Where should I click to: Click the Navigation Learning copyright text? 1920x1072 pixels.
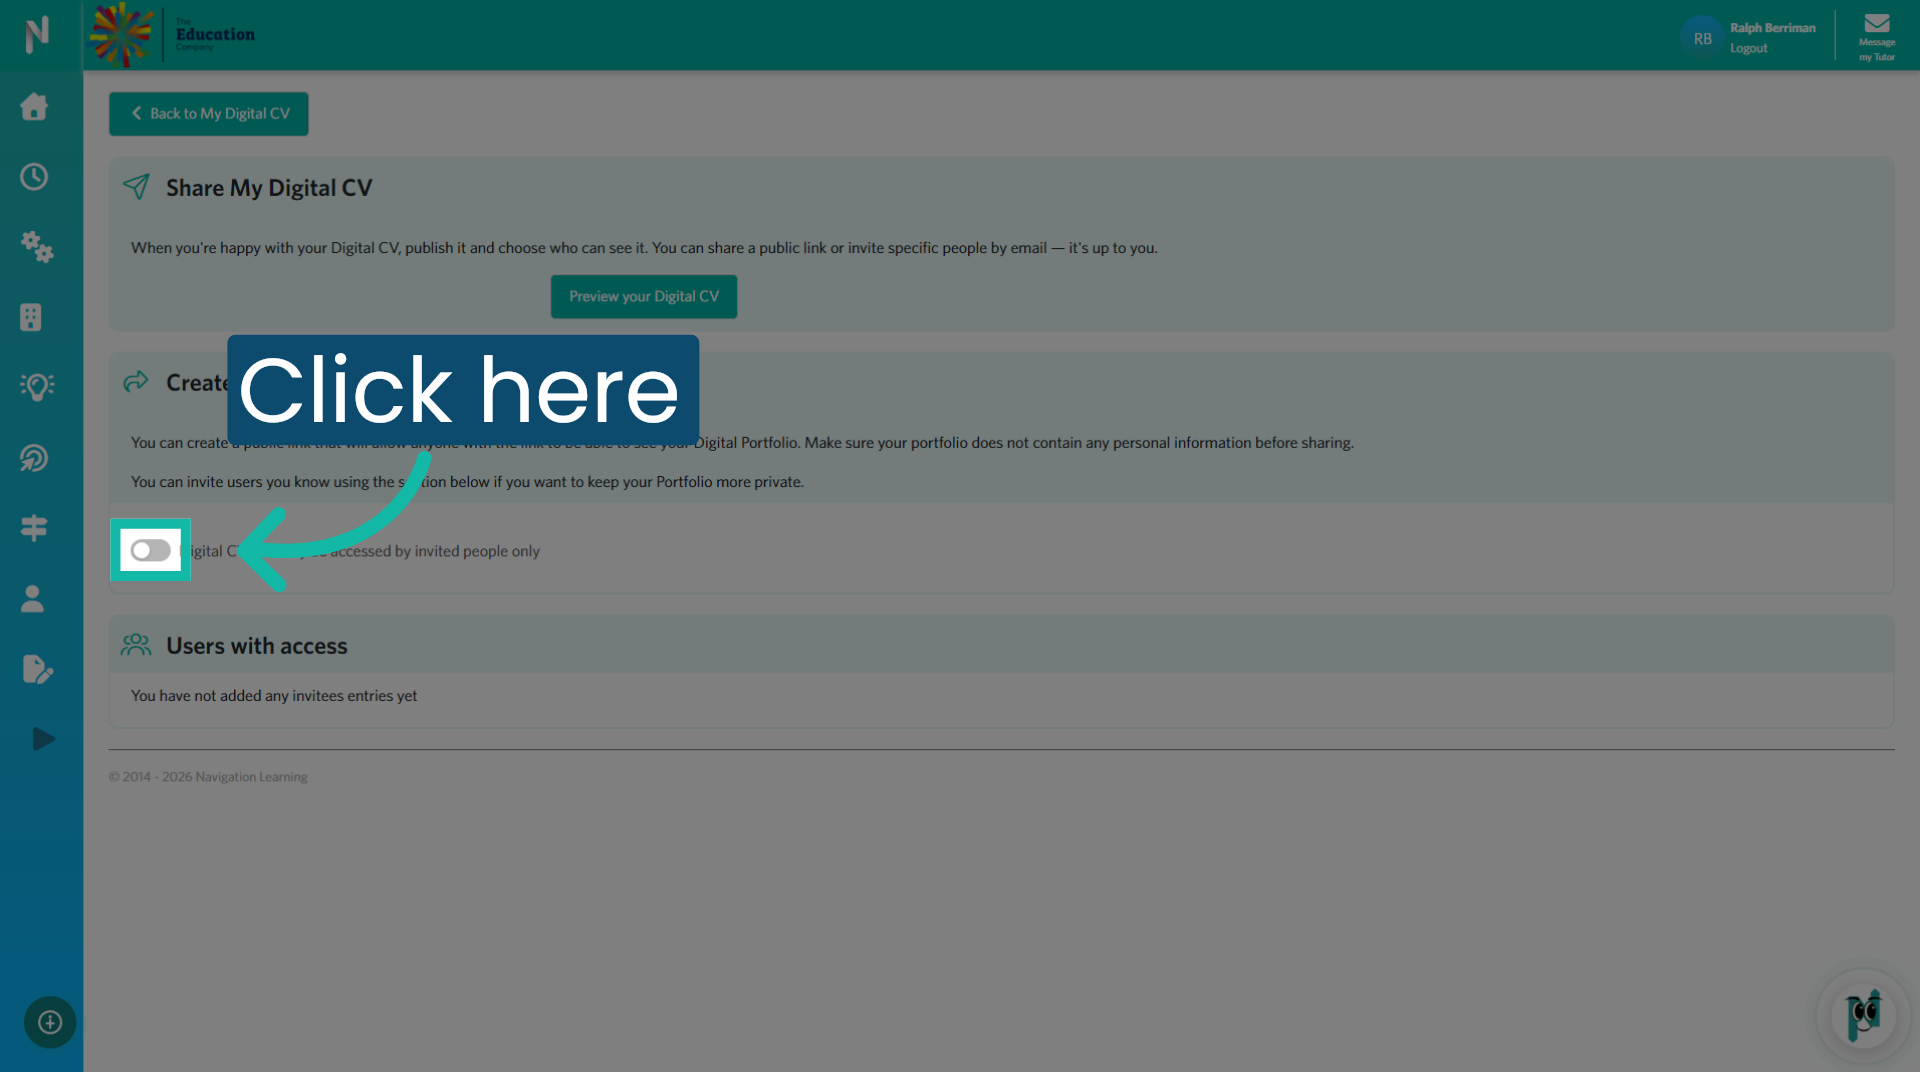pos(208,777)
